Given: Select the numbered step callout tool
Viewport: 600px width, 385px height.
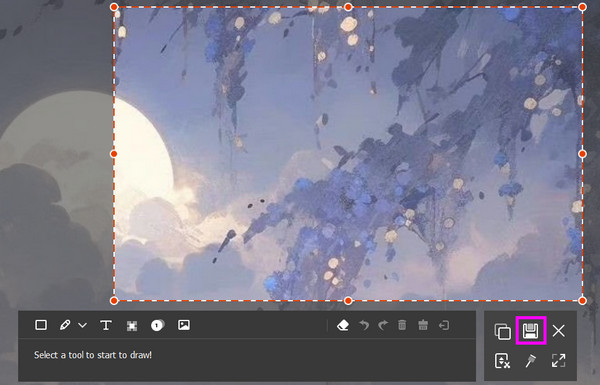Looking at the screenshot, I should point(157,325).
